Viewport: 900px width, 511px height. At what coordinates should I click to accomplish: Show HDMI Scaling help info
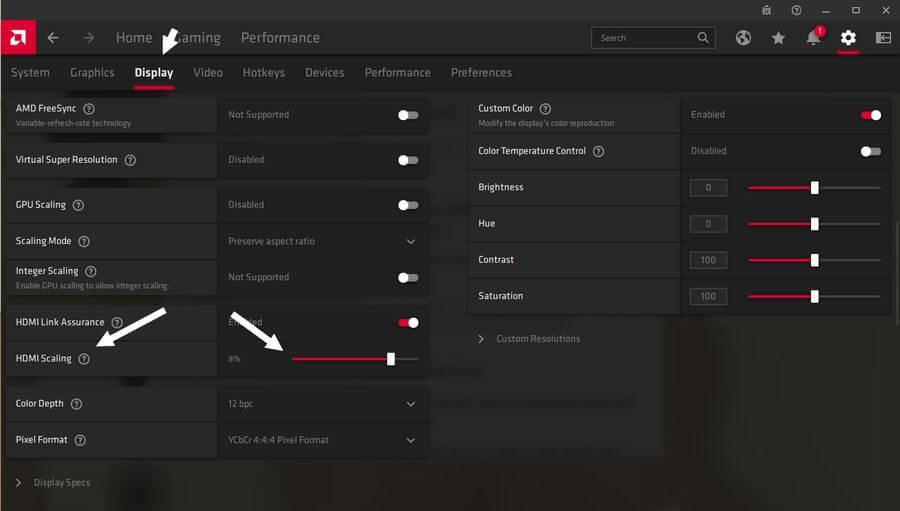tap(84, 359)
